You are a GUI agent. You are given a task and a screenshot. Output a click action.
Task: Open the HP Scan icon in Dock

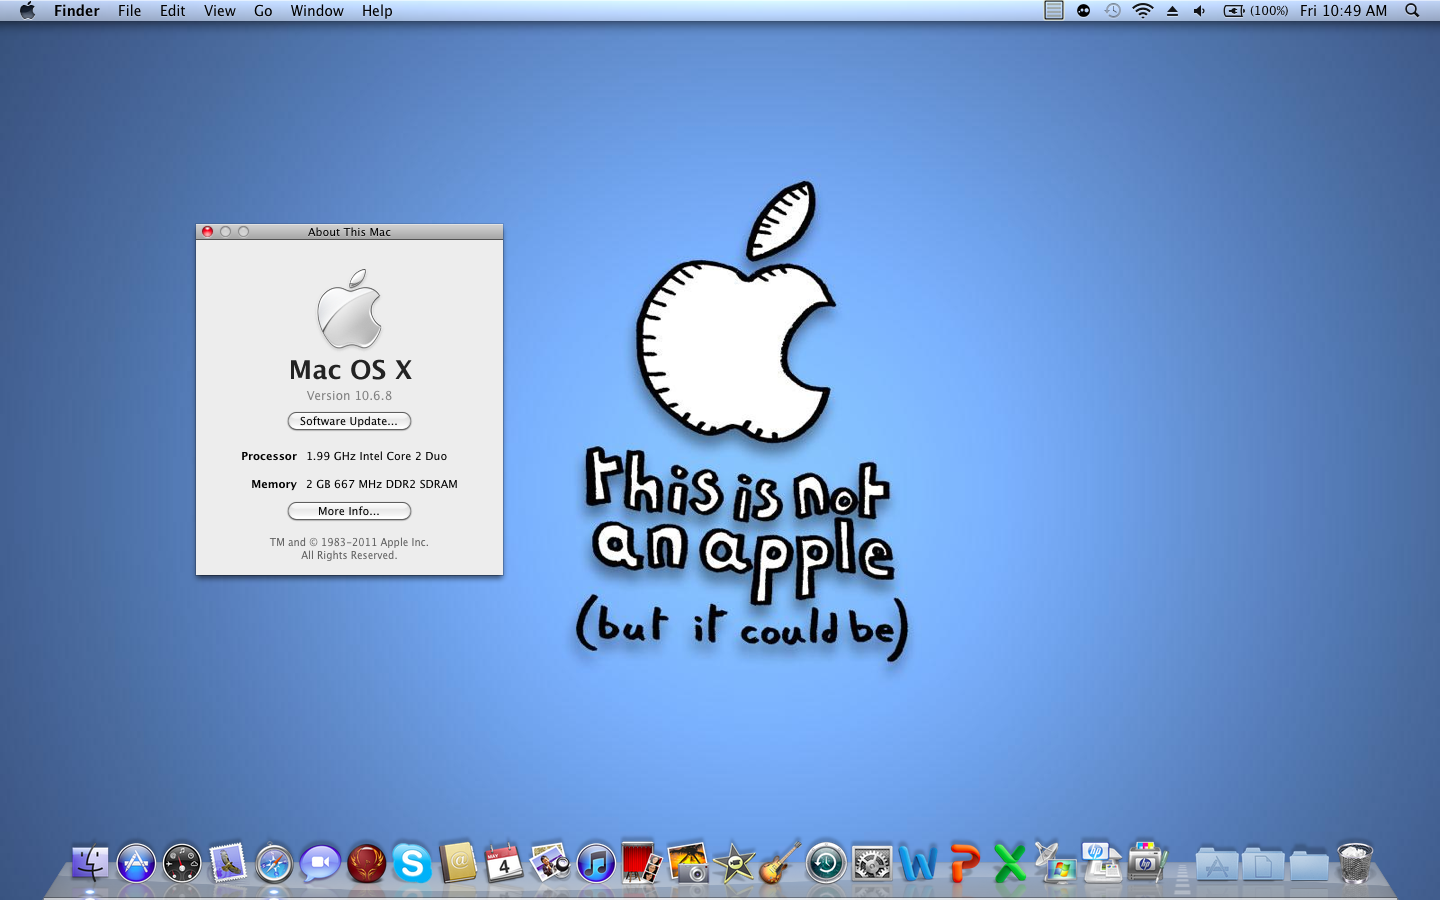click(1102, 863)
